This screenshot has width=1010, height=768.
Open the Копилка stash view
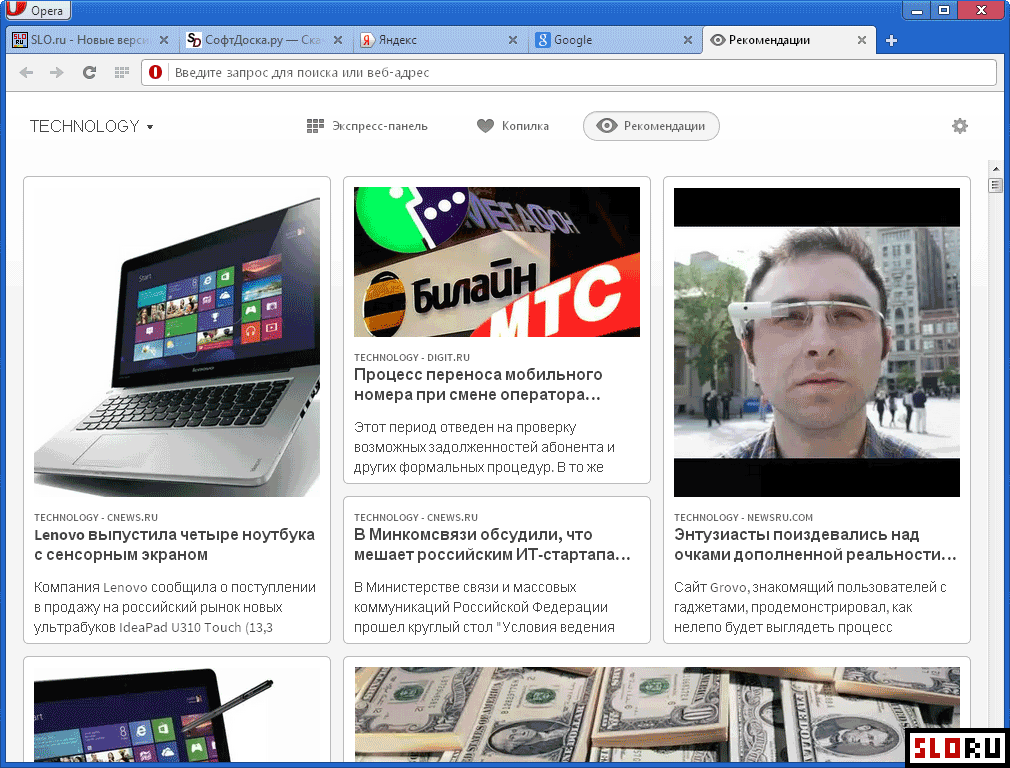513,126
